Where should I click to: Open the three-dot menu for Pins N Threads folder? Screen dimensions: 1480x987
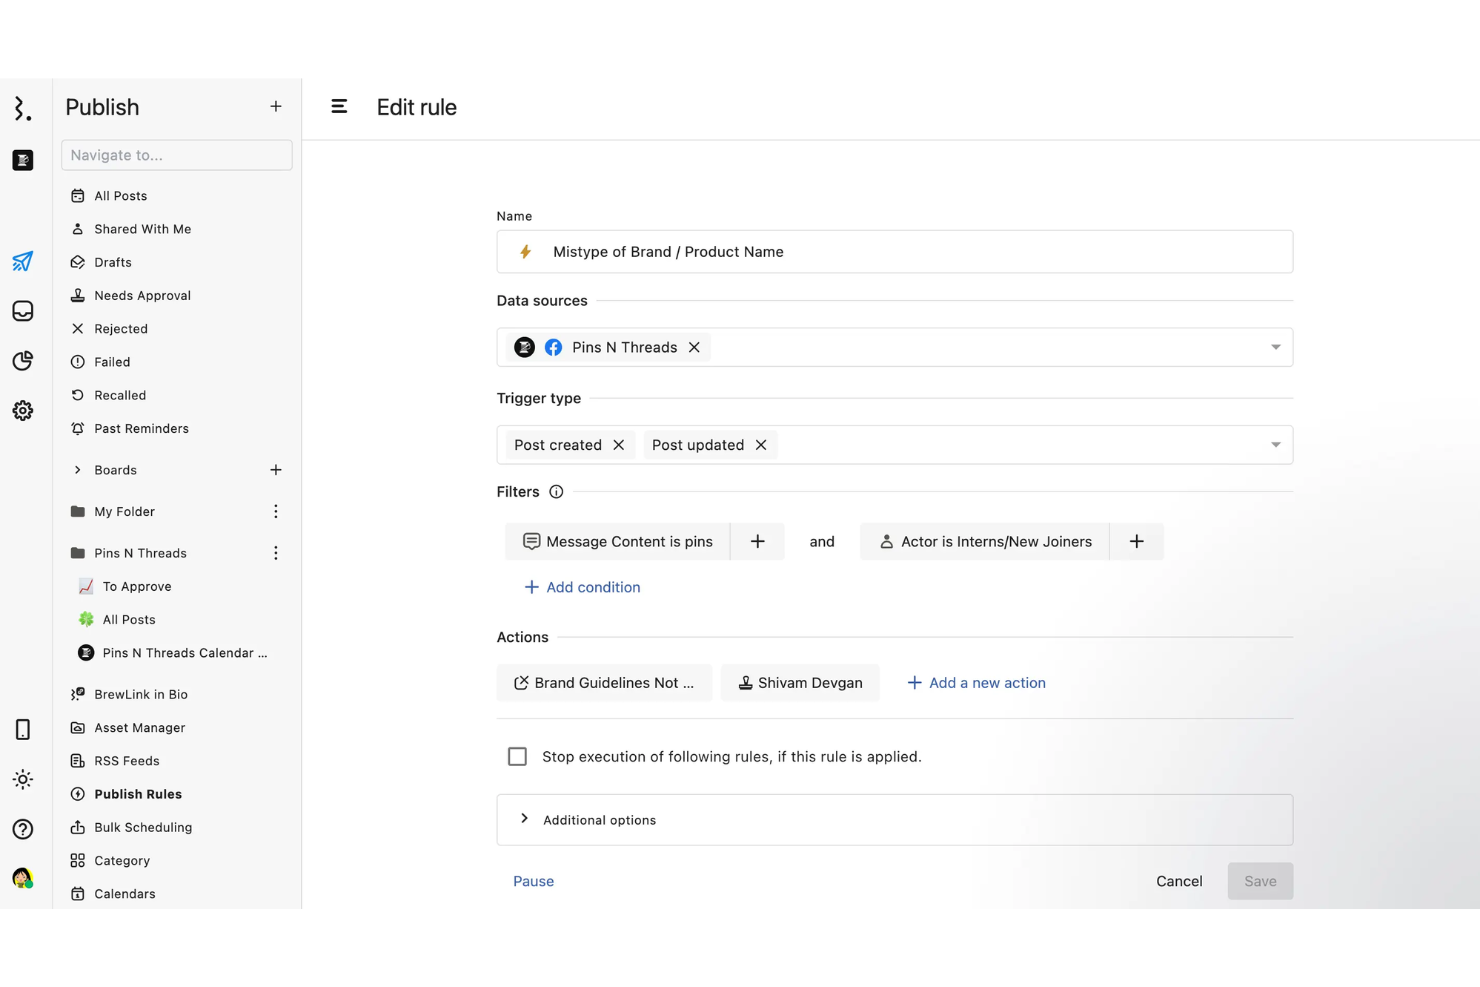(276, 553)
